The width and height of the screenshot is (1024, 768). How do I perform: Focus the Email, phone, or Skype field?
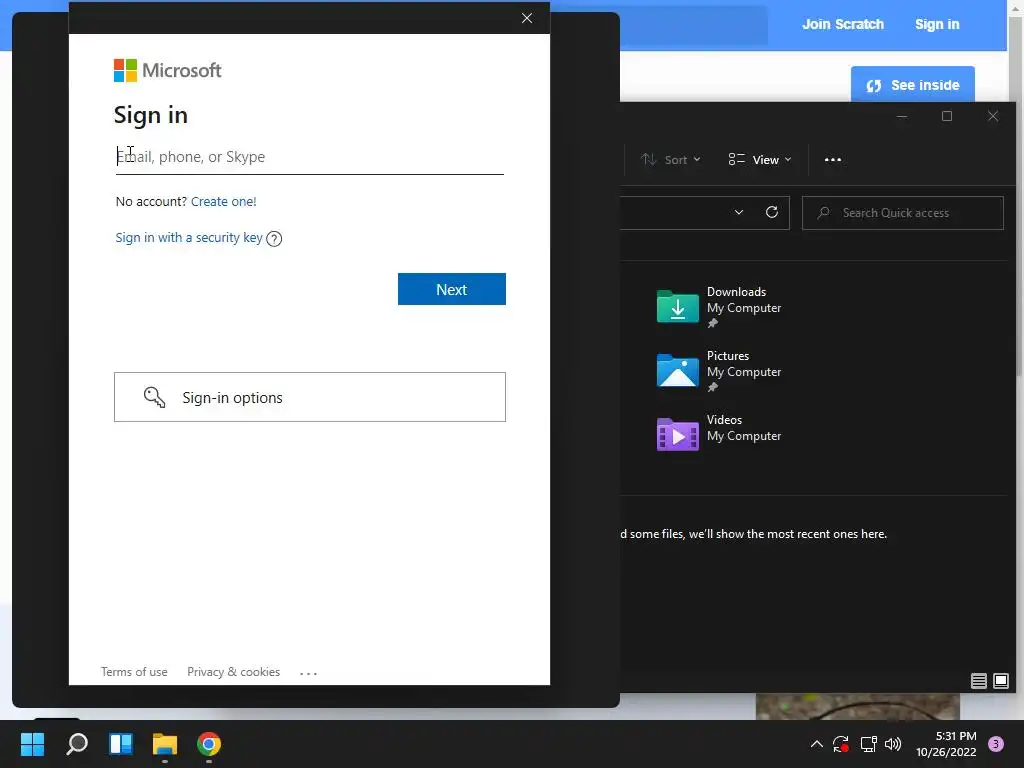(310, 157)
